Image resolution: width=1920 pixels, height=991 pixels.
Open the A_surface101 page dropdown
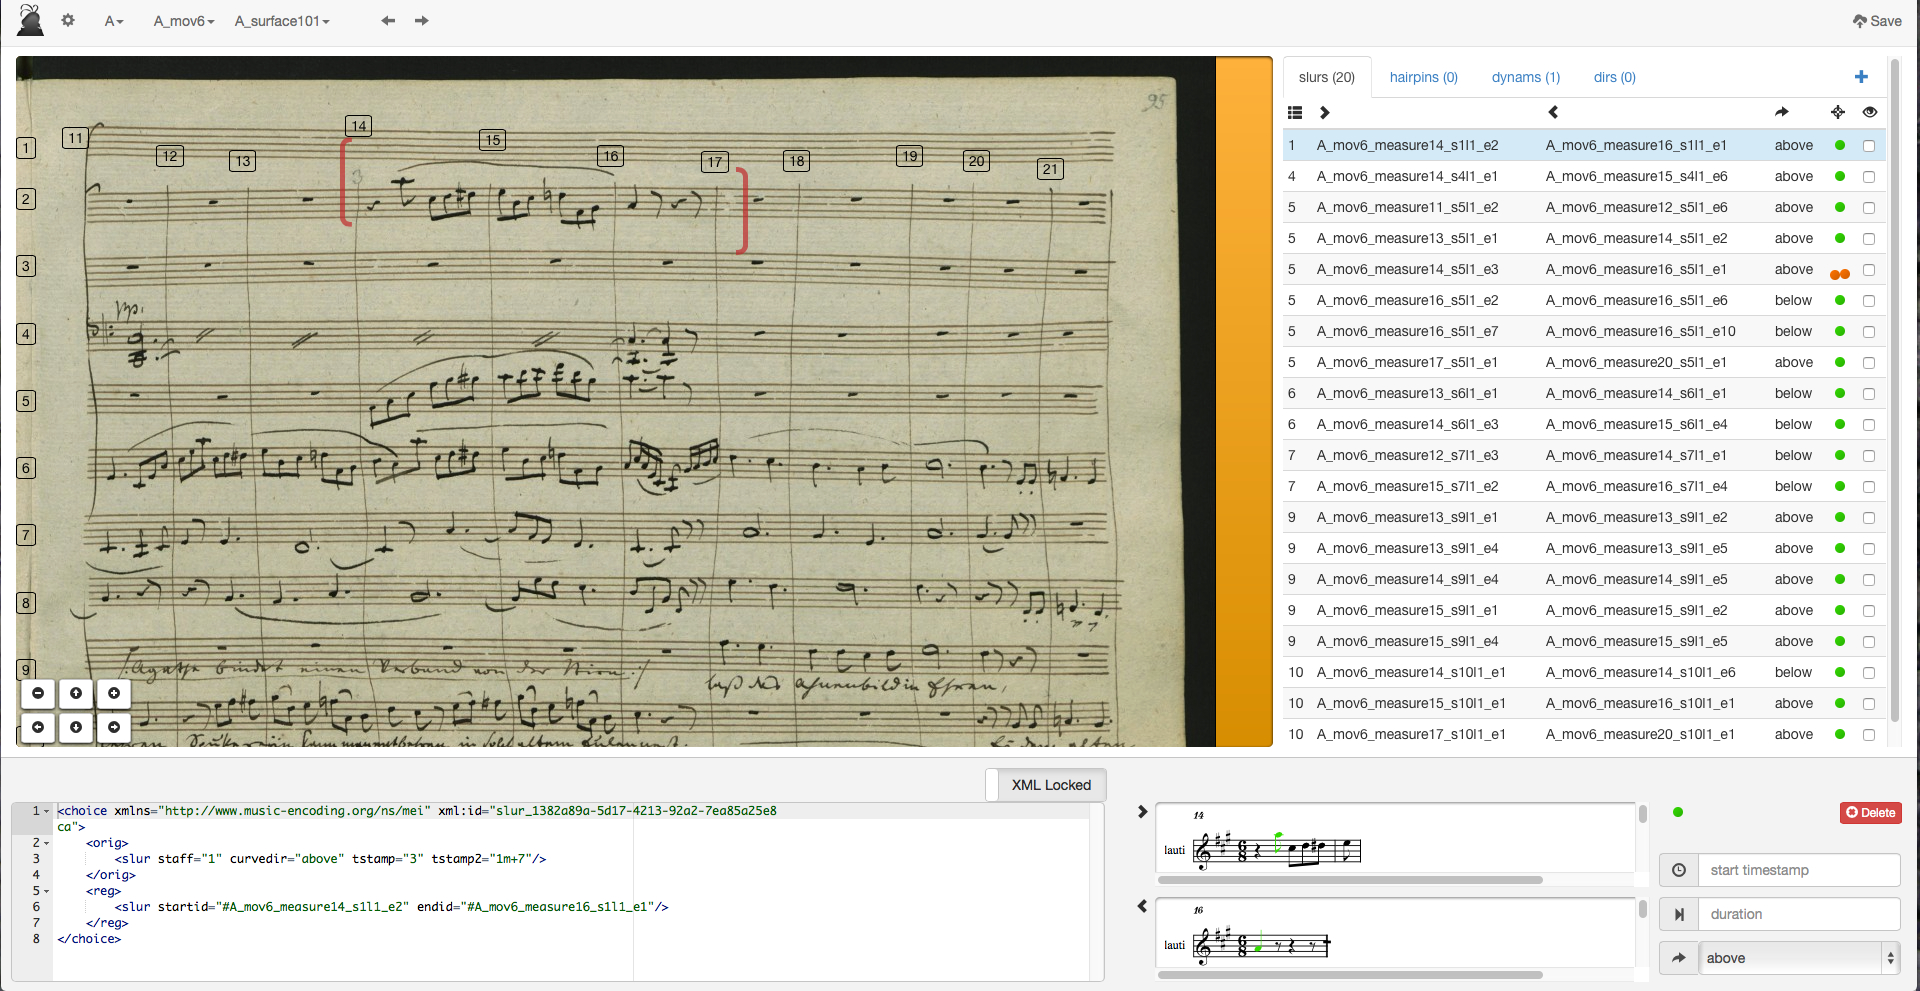click(282, 21)
